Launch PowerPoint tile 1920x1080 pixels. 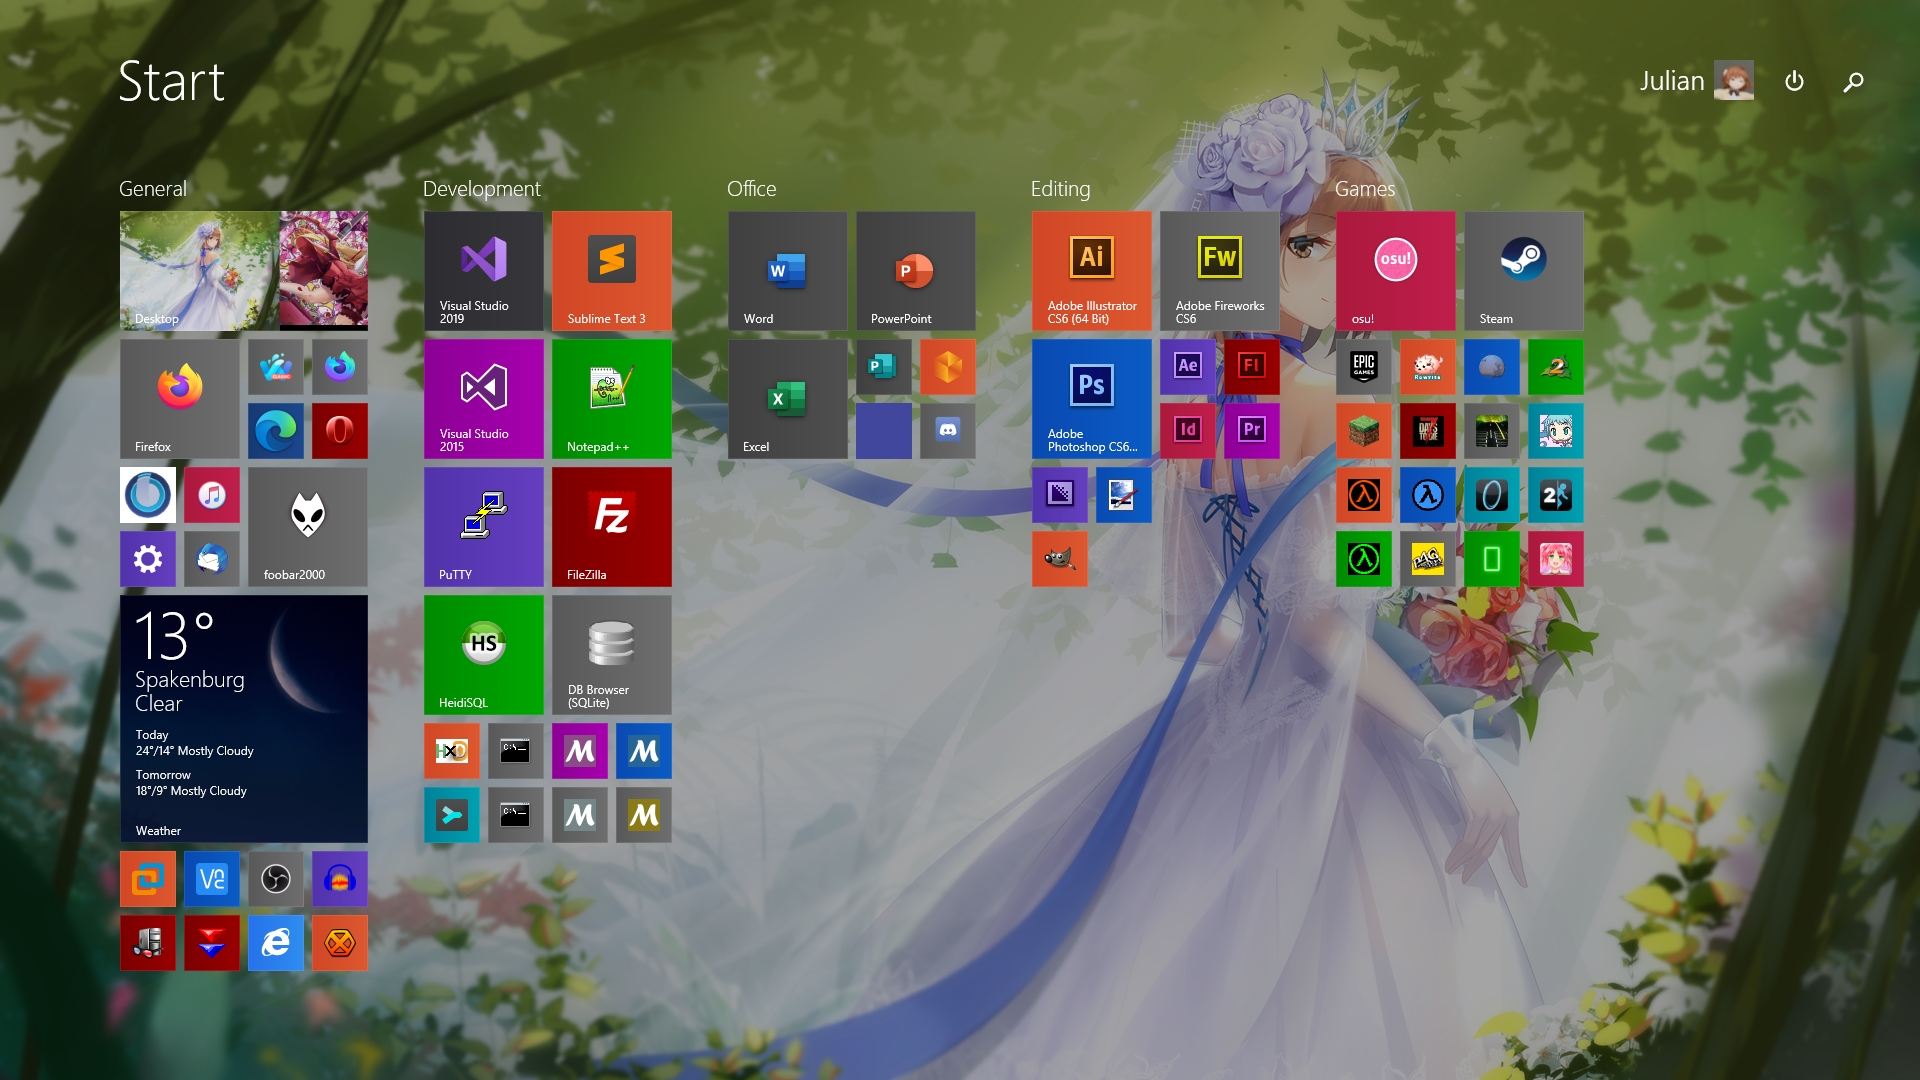tap(916, 271)
